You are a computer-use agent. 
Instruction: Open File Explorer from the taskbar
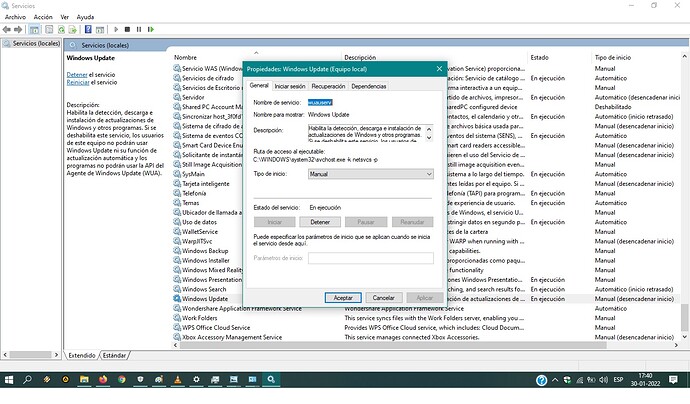click(84, 379)
